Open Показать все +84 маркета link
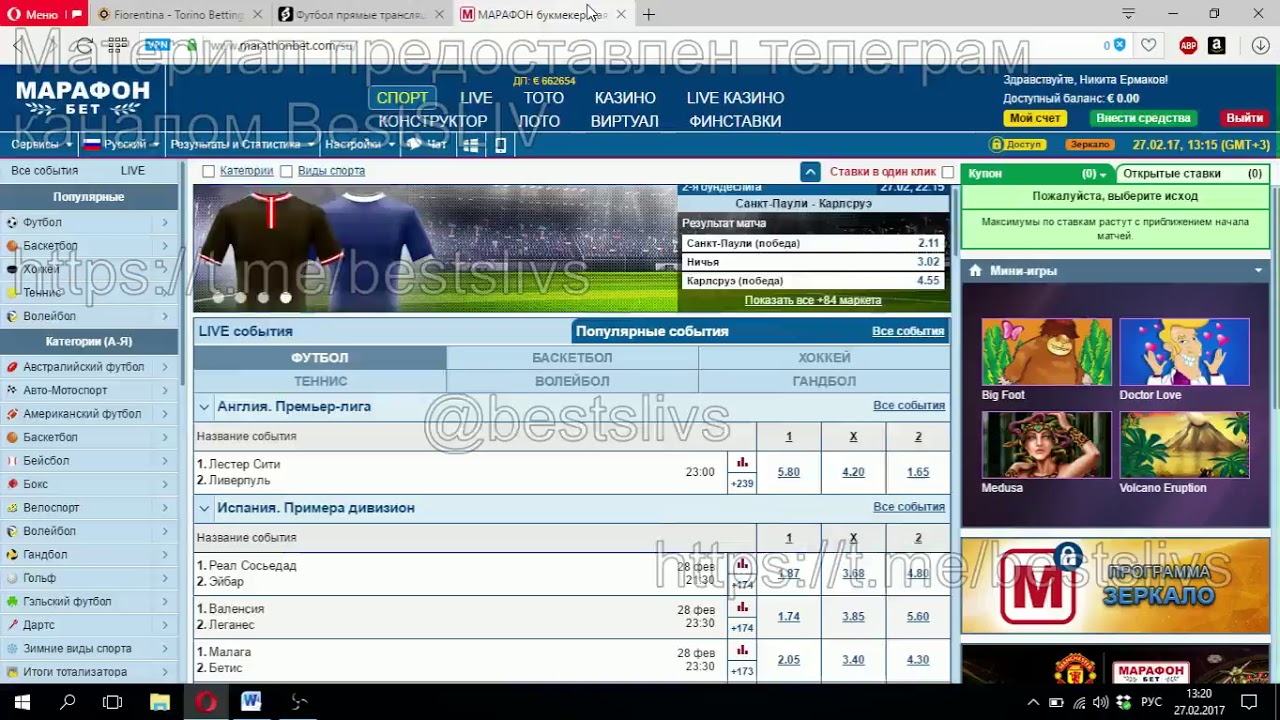 [x=812, y=300]
